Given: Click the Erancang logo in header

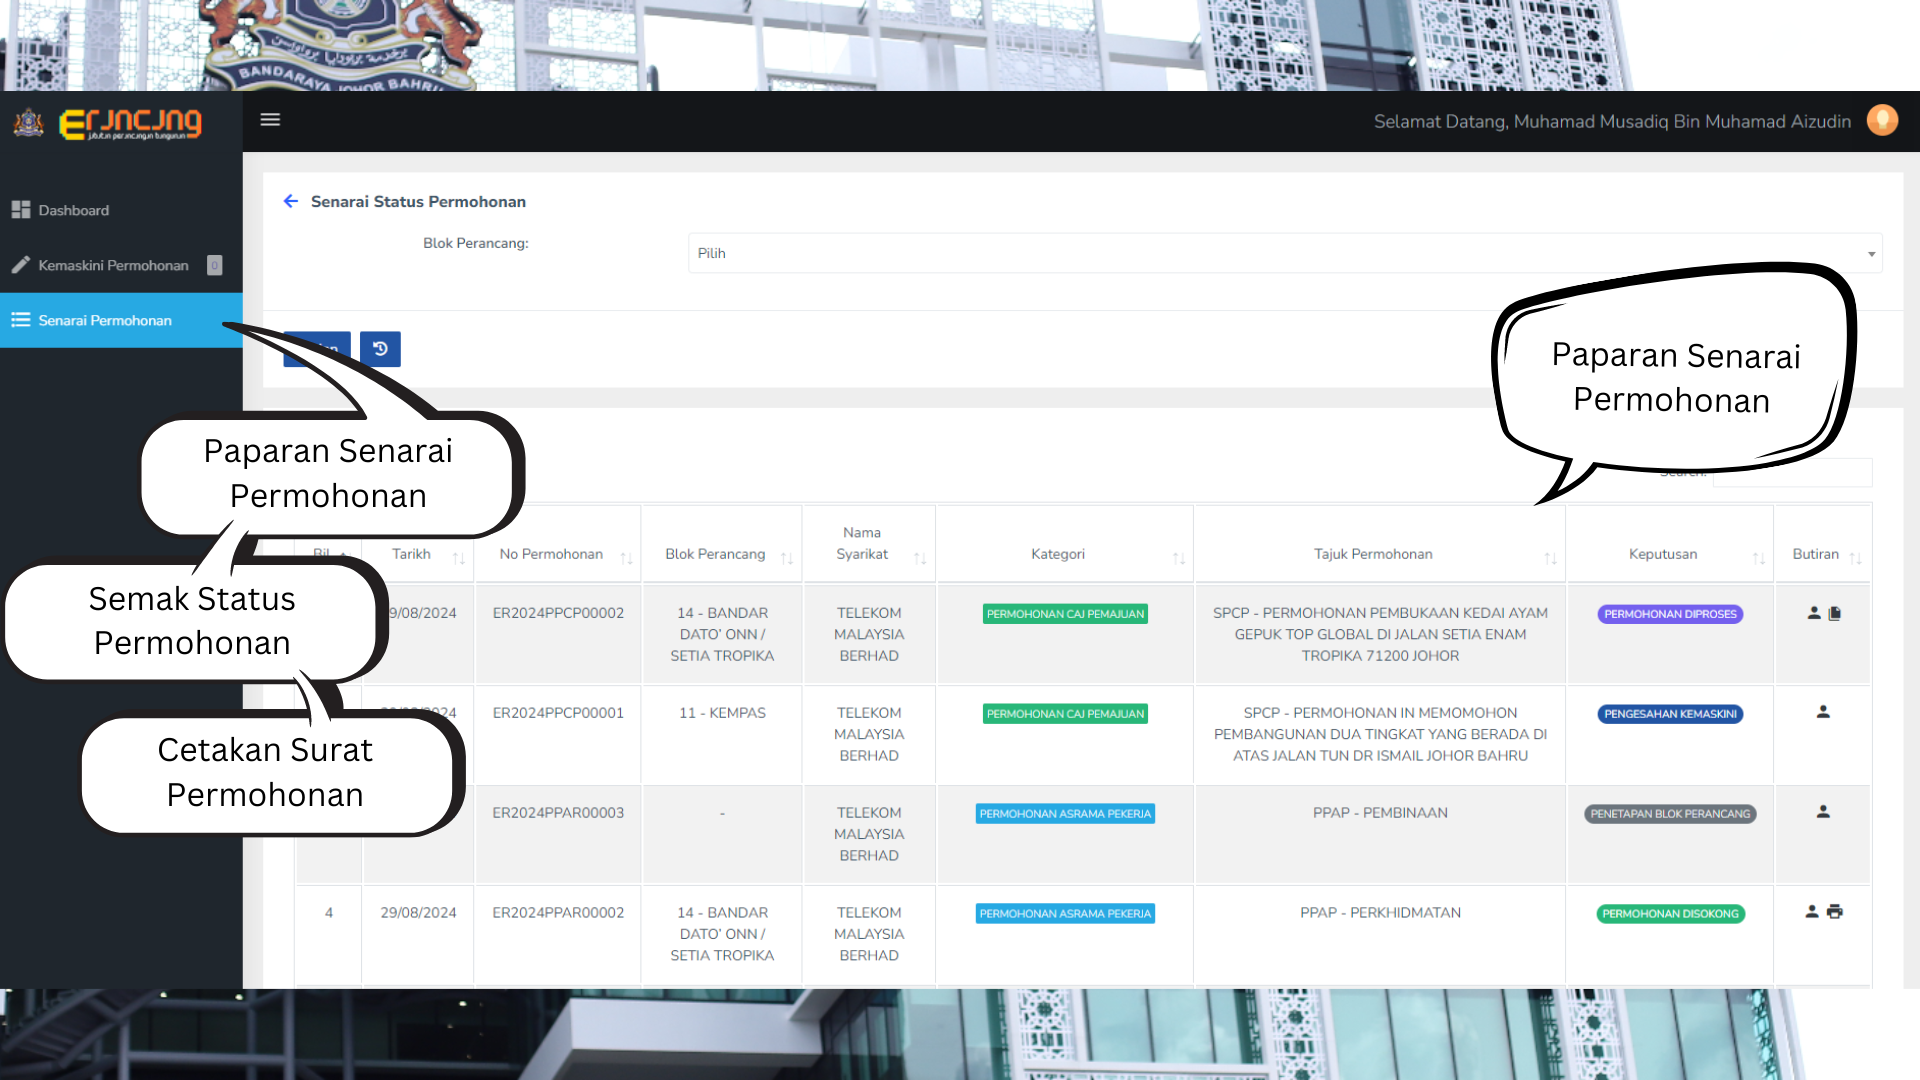Looking at the screenshot, I should [130, 124].
